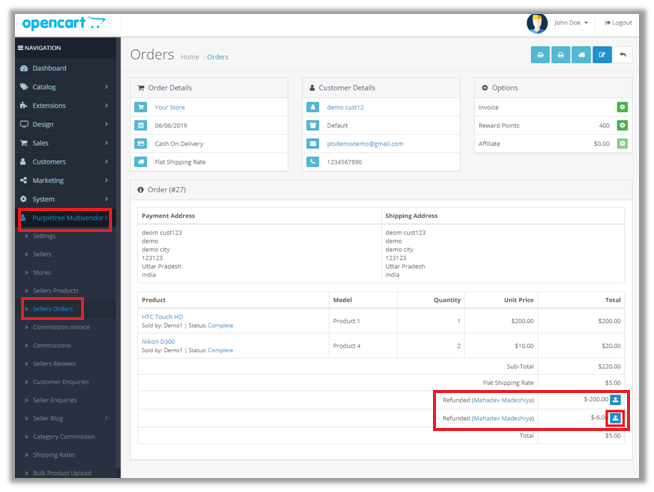
Task: Click Logout link
Action: [618, 23]
